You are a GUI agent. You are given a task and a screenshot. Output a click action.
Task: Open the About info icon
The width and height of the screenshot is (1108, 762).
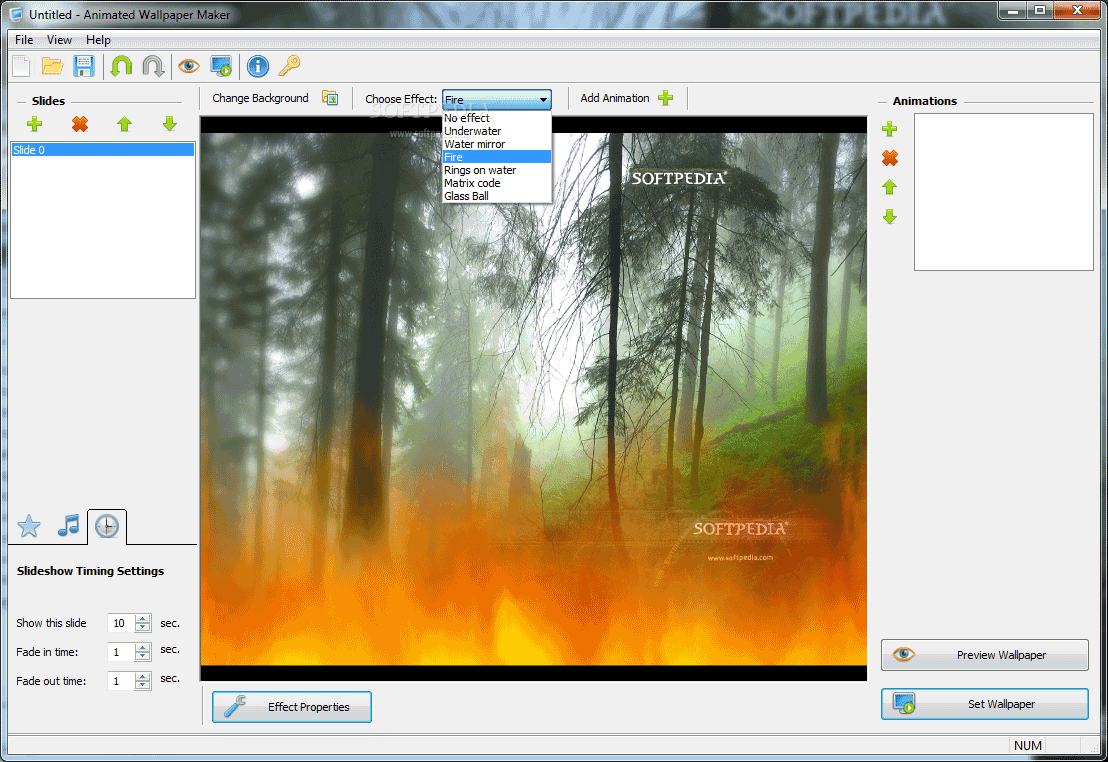tap(258, 67)
